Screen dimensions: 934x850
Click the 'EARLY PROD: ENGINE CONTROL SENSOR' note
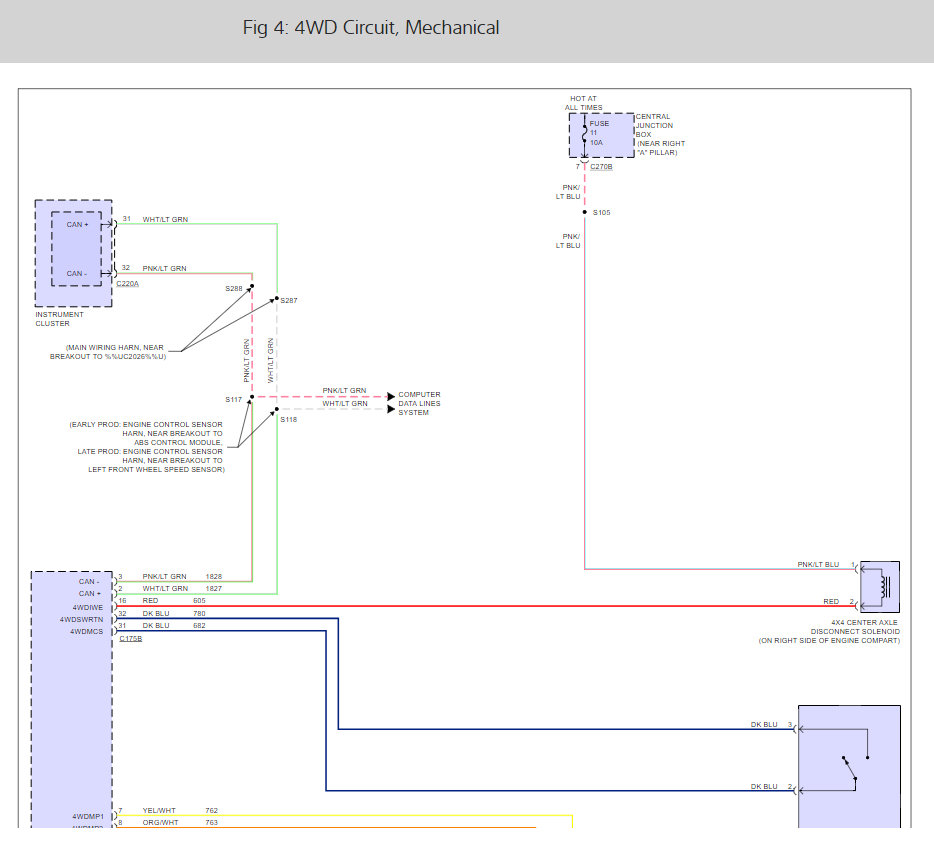(147, 447)
